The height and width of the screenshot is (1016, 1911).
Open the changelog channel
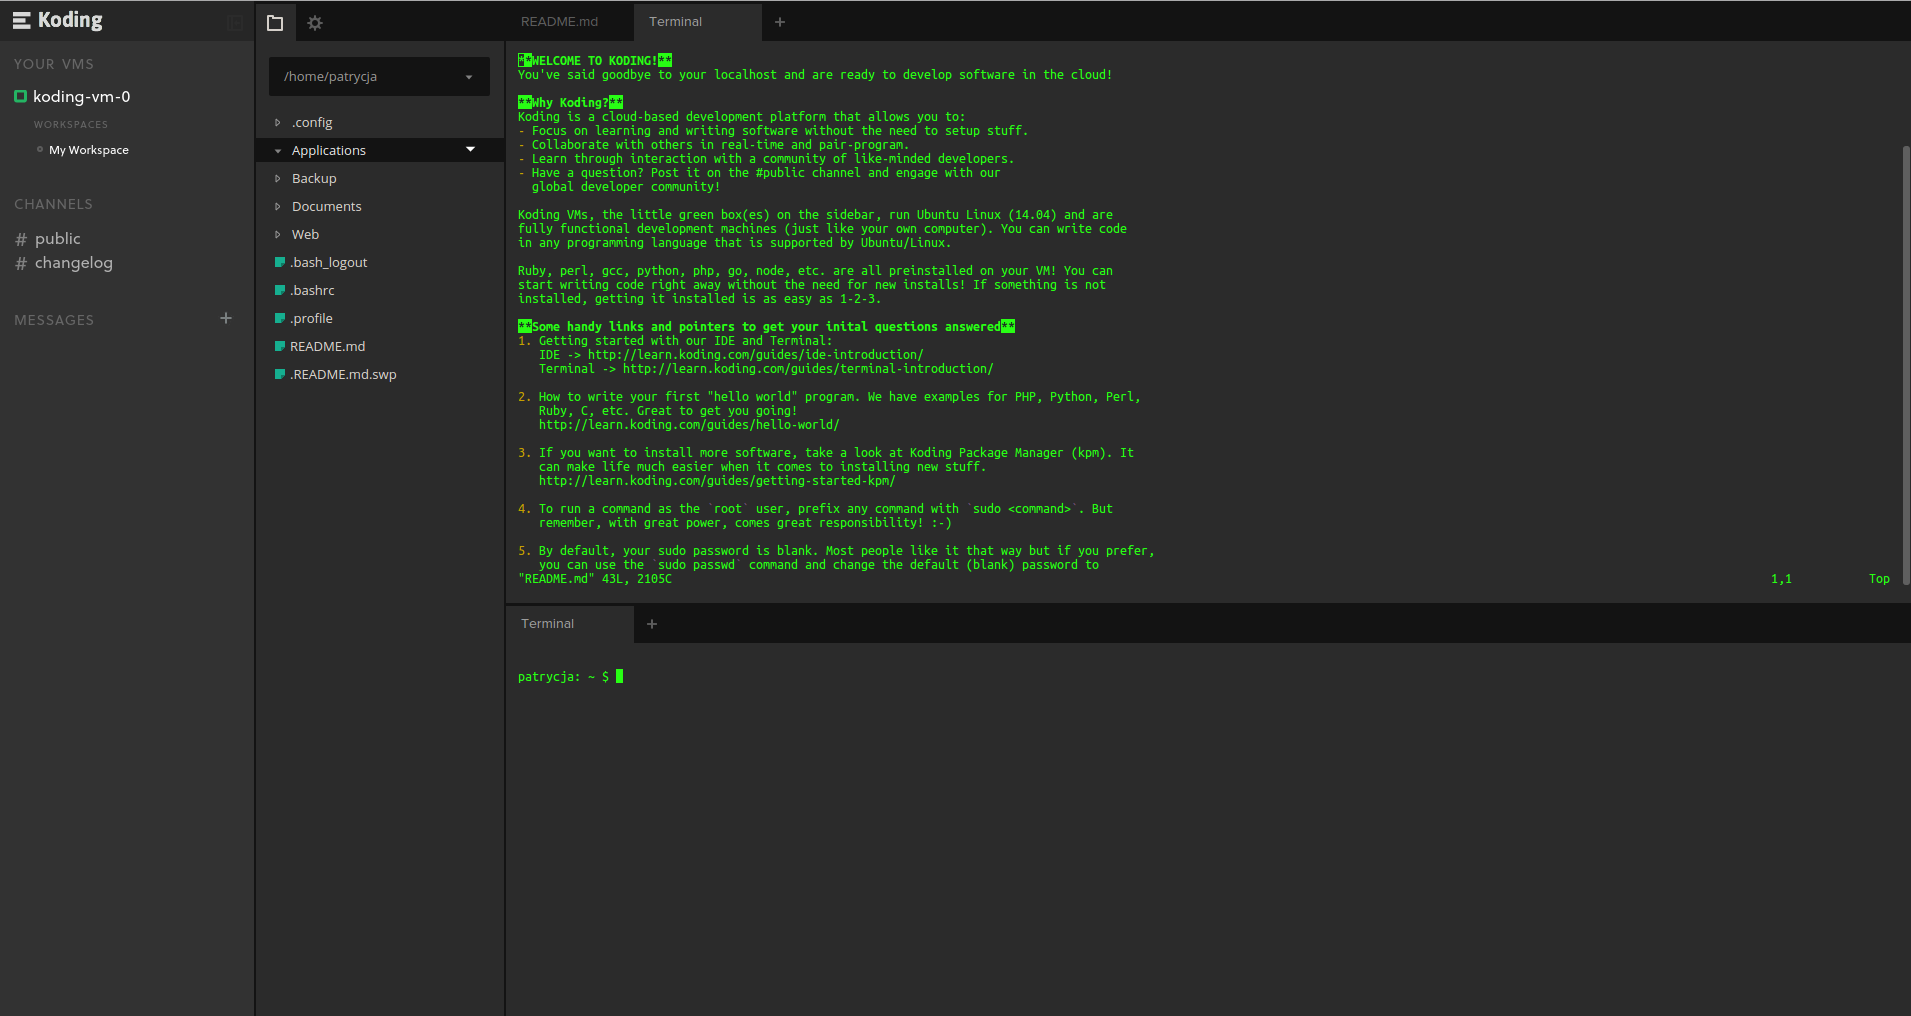(73, 262)
